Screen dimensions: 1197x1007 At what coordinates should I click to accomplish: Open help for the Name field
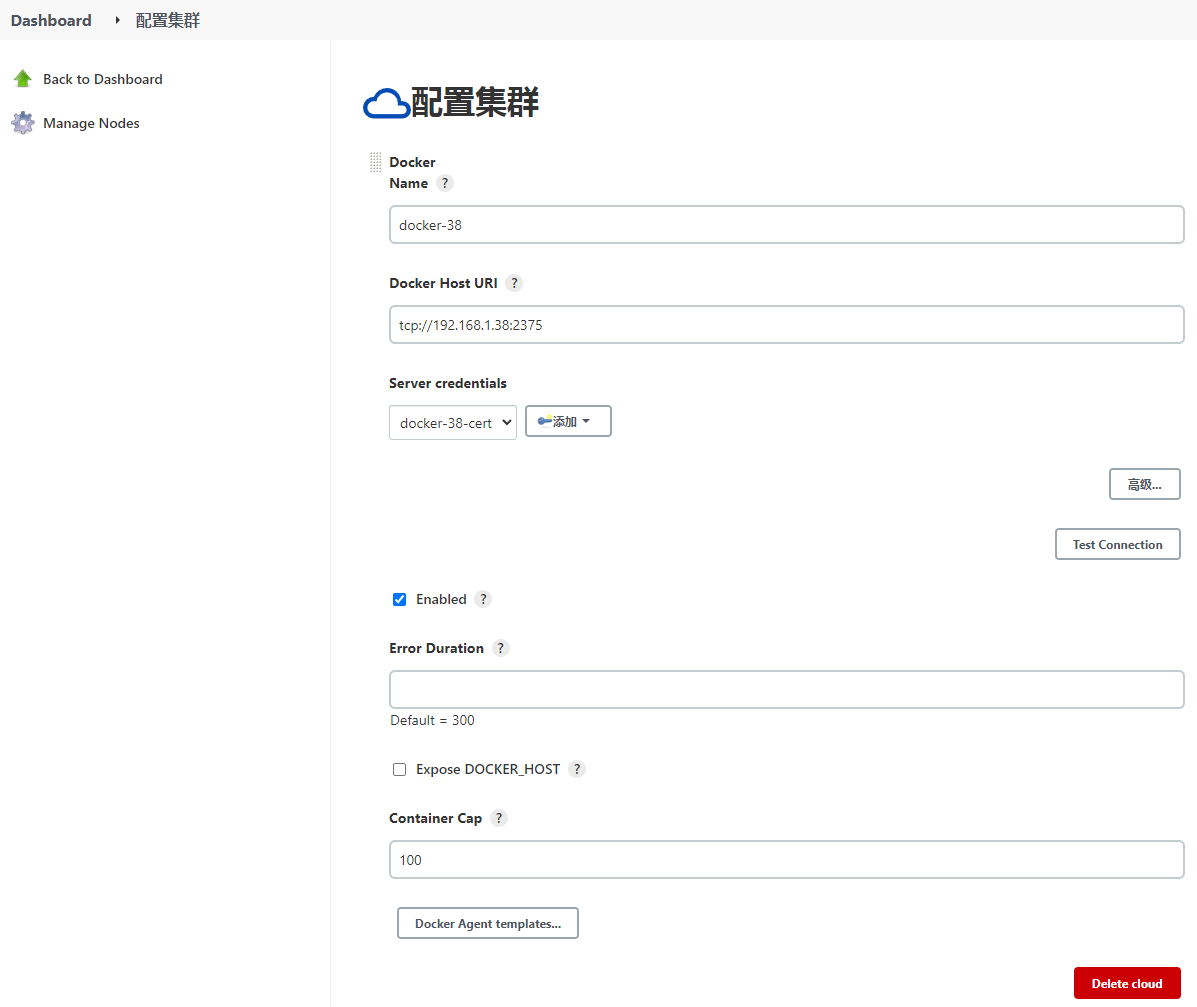[445, 183]
